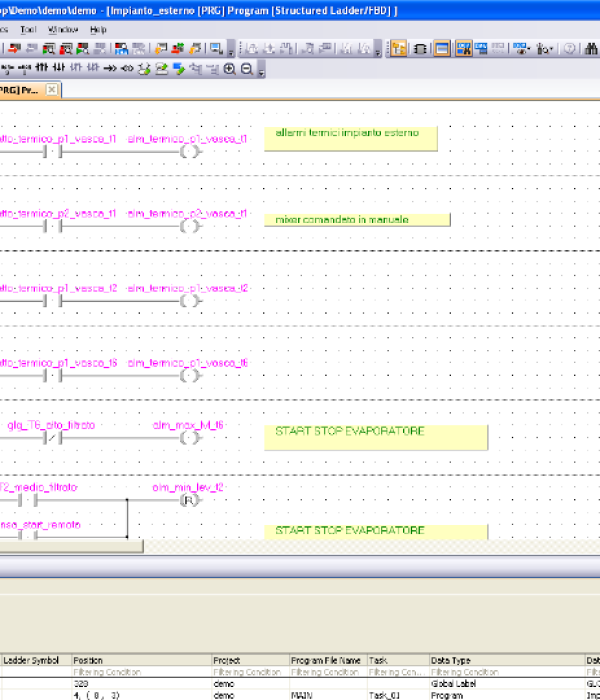Expand the second-row ladder toolbar overflow arrow
This screenshot has height=700, width=600.
tap(262, 70)
